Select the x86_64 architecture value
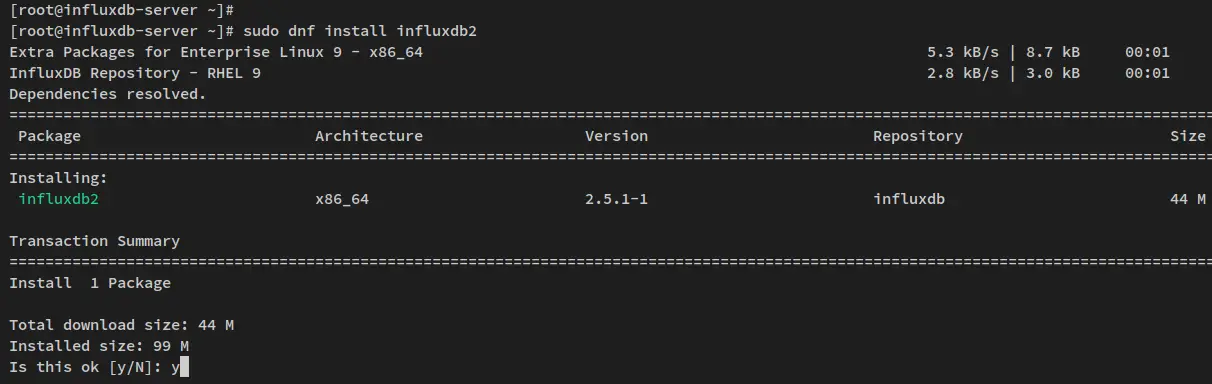Viewport: 1212px width, 384px height. coord(342,199)
